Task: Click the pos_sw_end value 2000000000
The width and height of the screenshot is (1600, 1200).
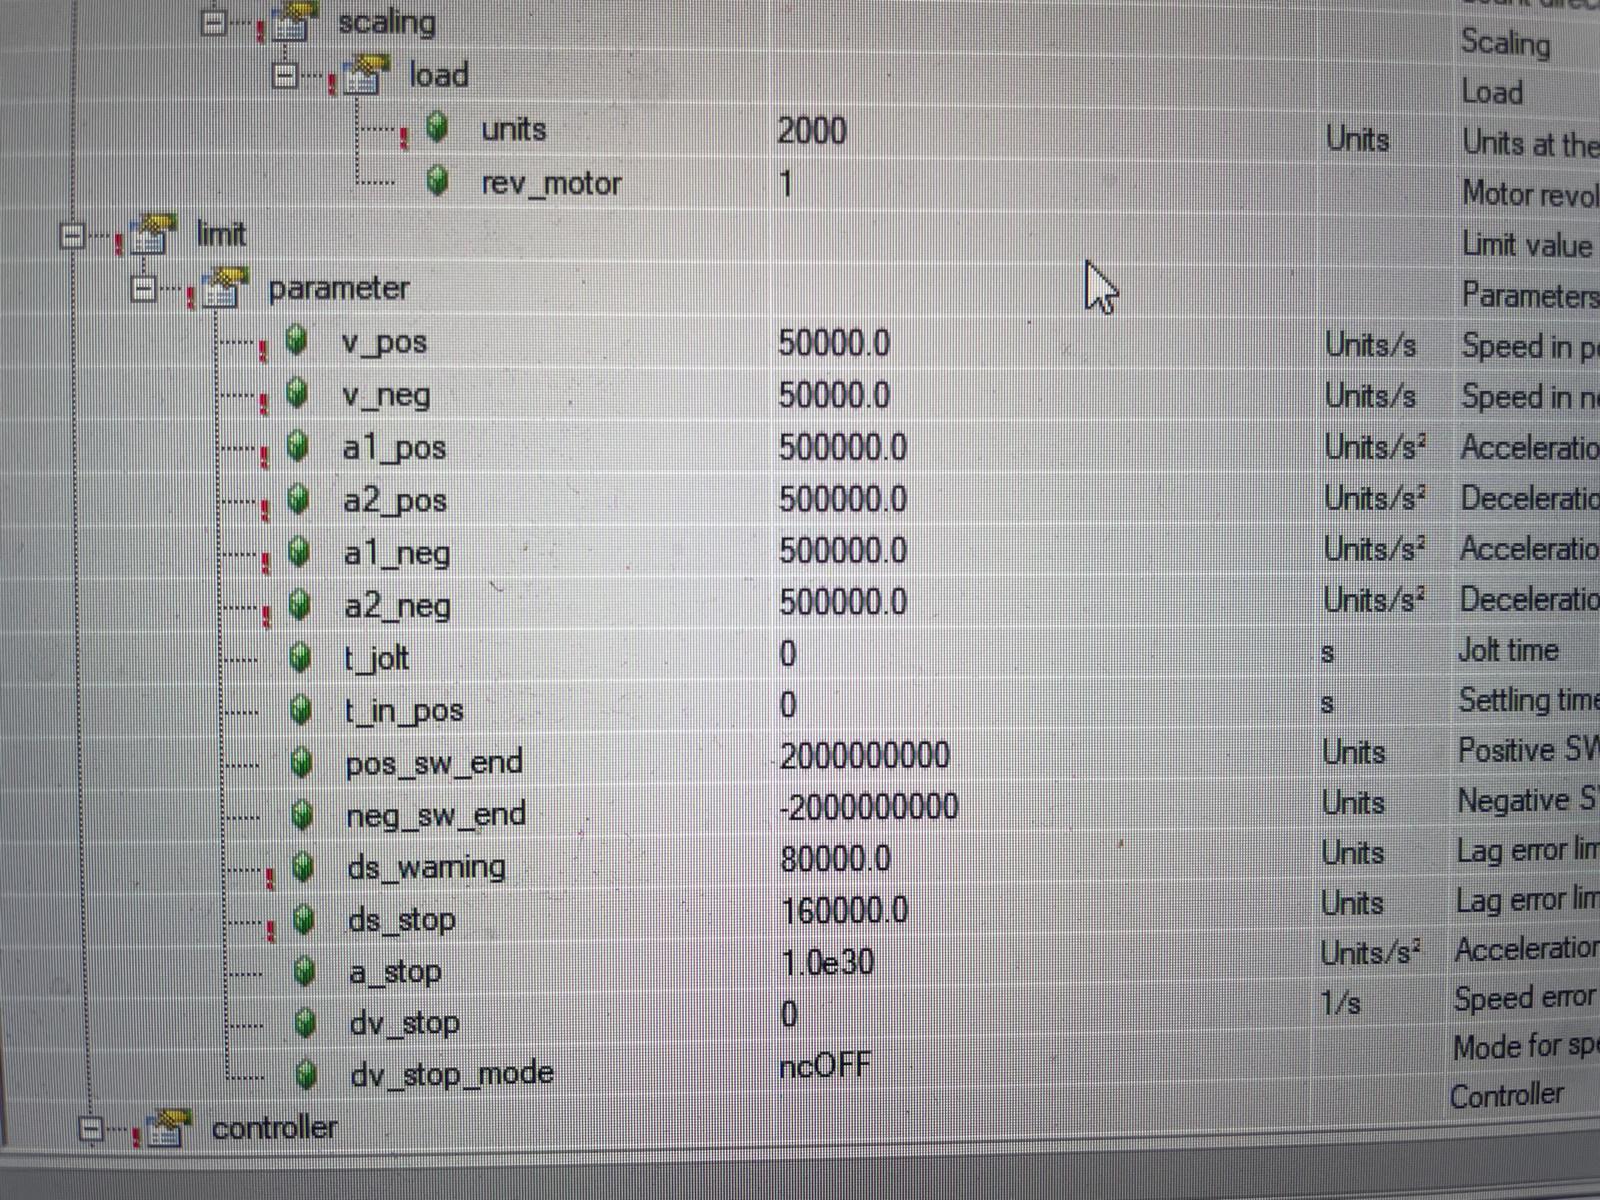Action: coord(864,755)
